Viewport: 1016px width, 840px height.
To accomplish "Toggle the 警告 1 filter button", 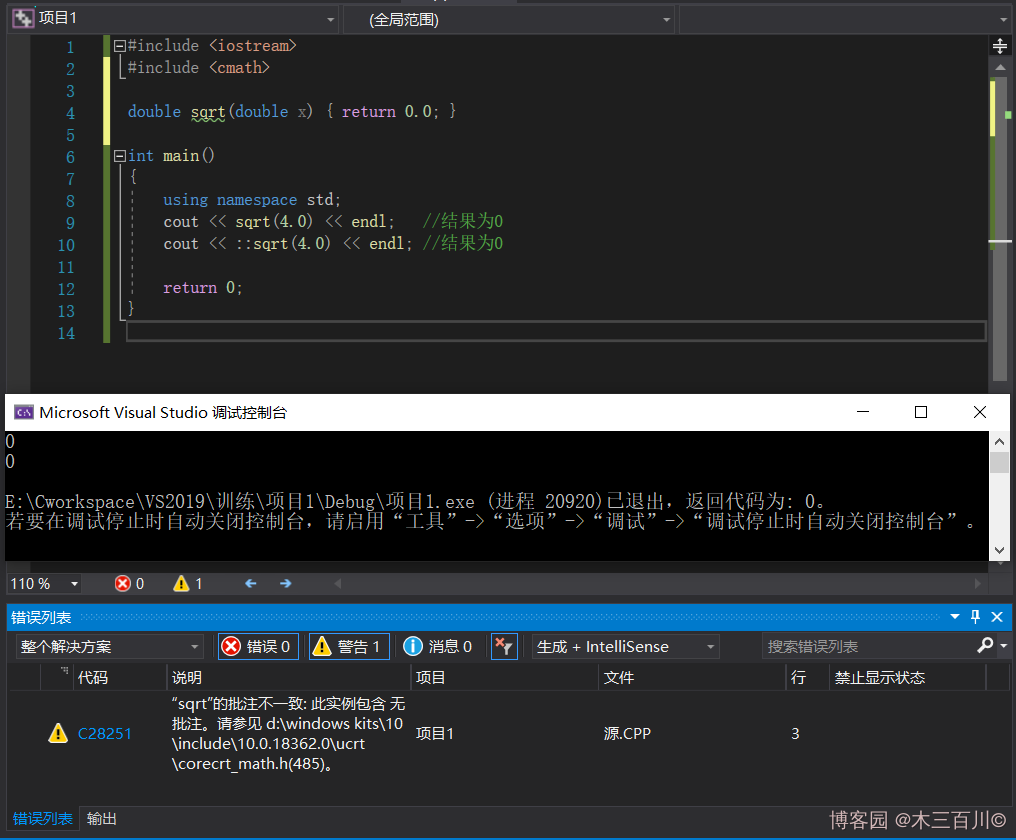I will (x=349, y=647).
